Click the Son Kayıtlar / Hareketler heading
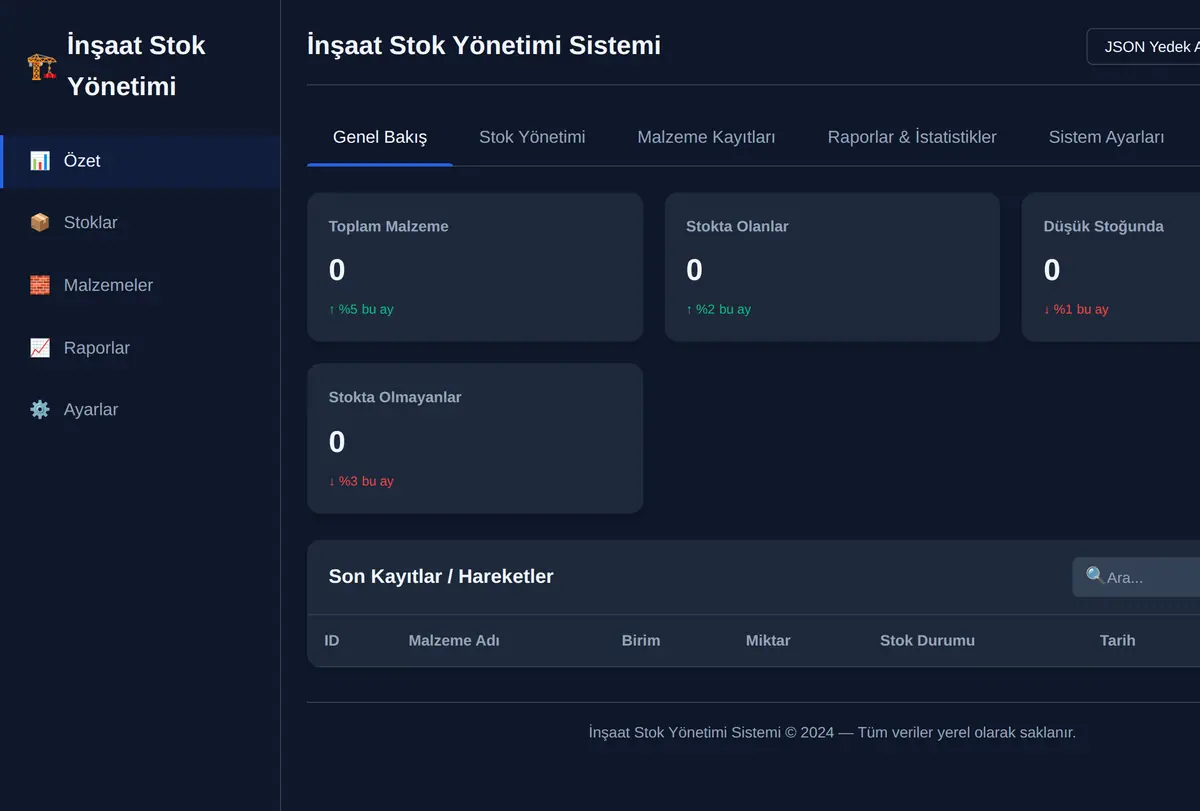The height and width of the screenshot is (811, 1200). click(x=441, y=576)
